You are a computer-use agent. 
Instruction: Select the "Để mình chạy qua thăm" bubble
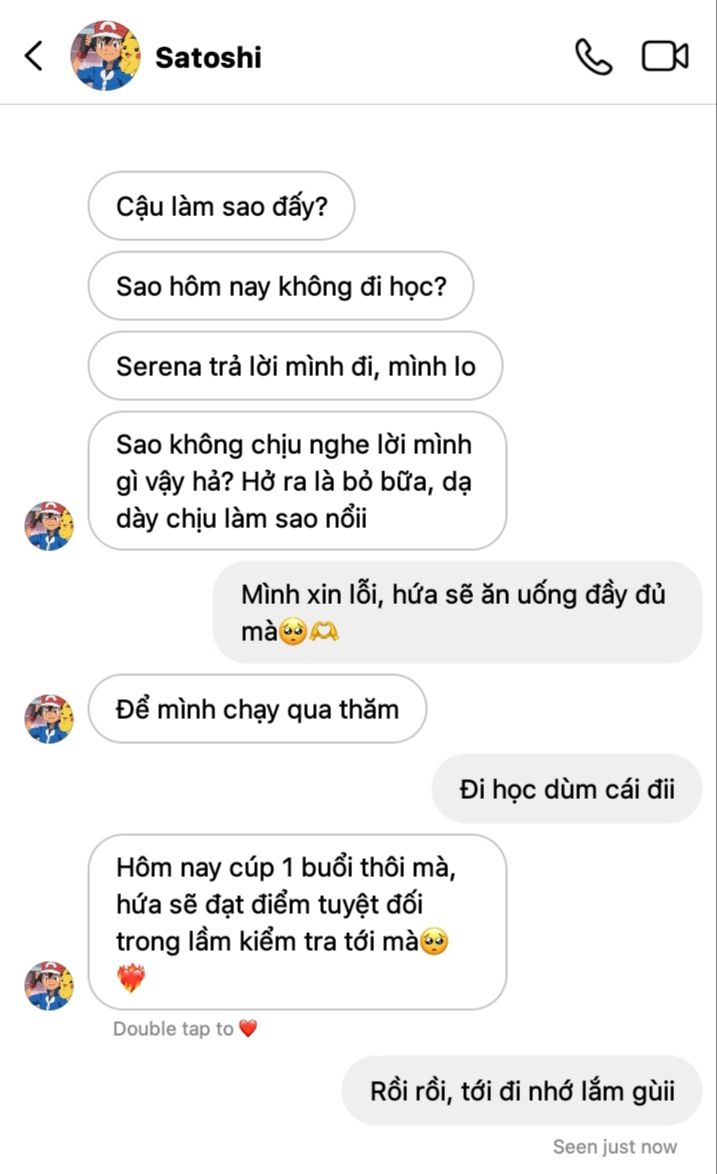[x=257, y=709]
